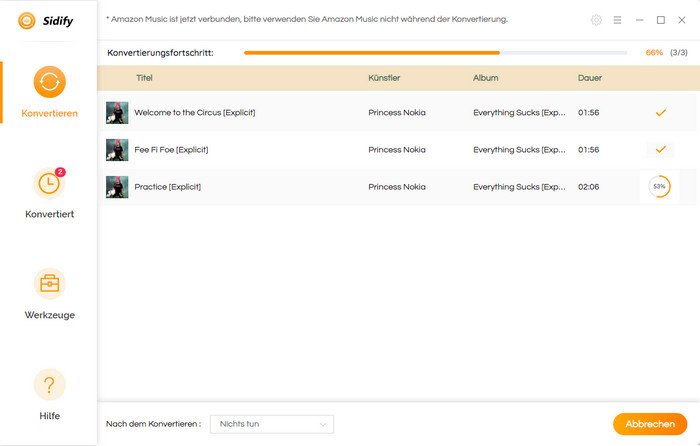
Task: Open the hamburger menu icon
Action: click(617, 20)
